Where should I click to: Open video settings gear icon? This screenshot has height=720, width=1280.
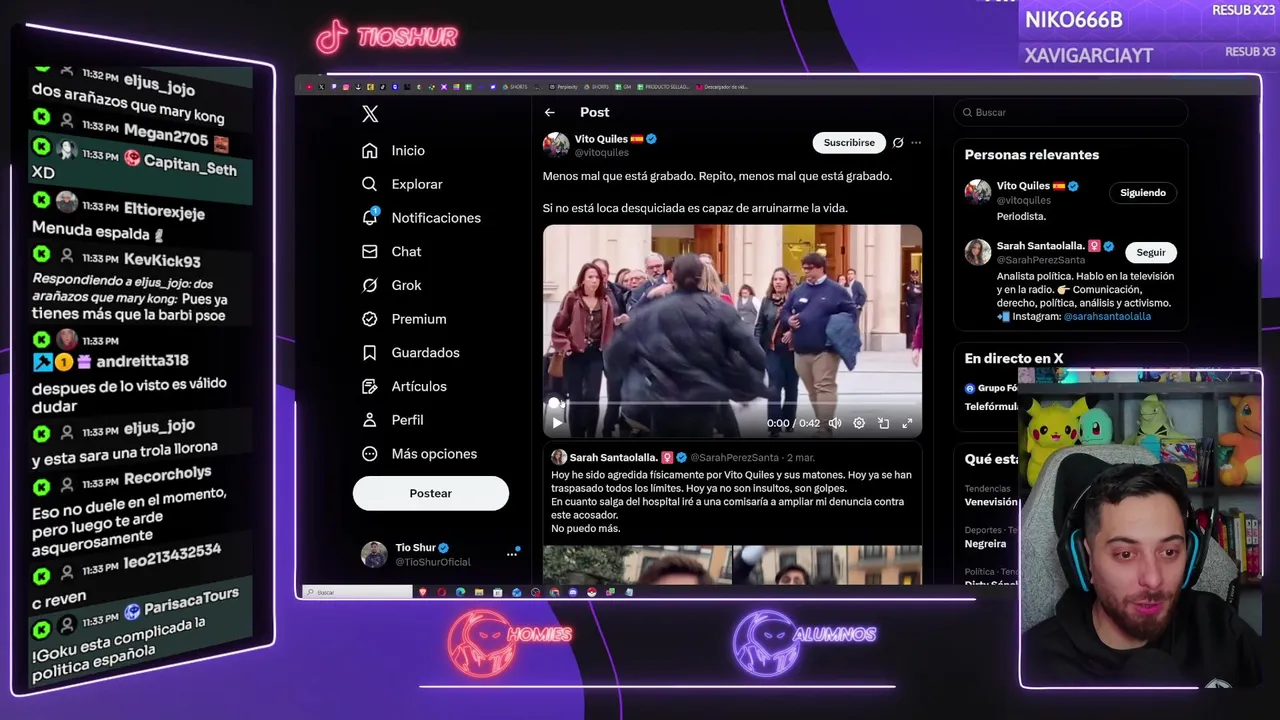click(x=859, y=423)
